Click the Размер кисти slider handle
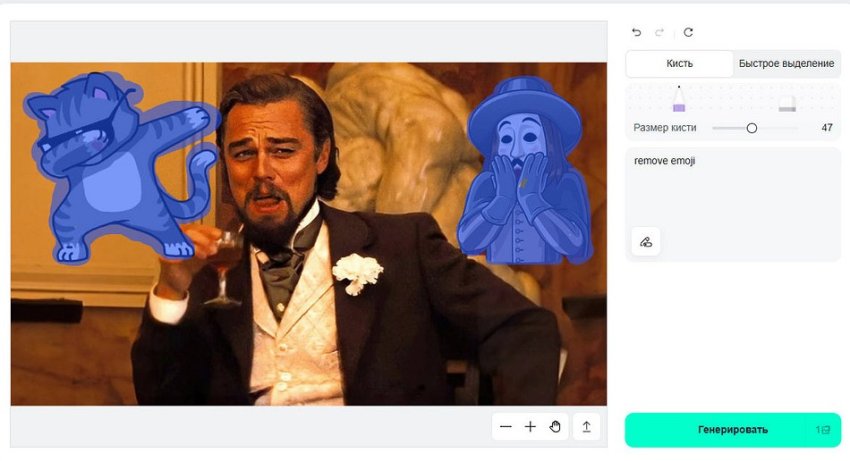Screen dimensions: 850x461 pos(752,128)
